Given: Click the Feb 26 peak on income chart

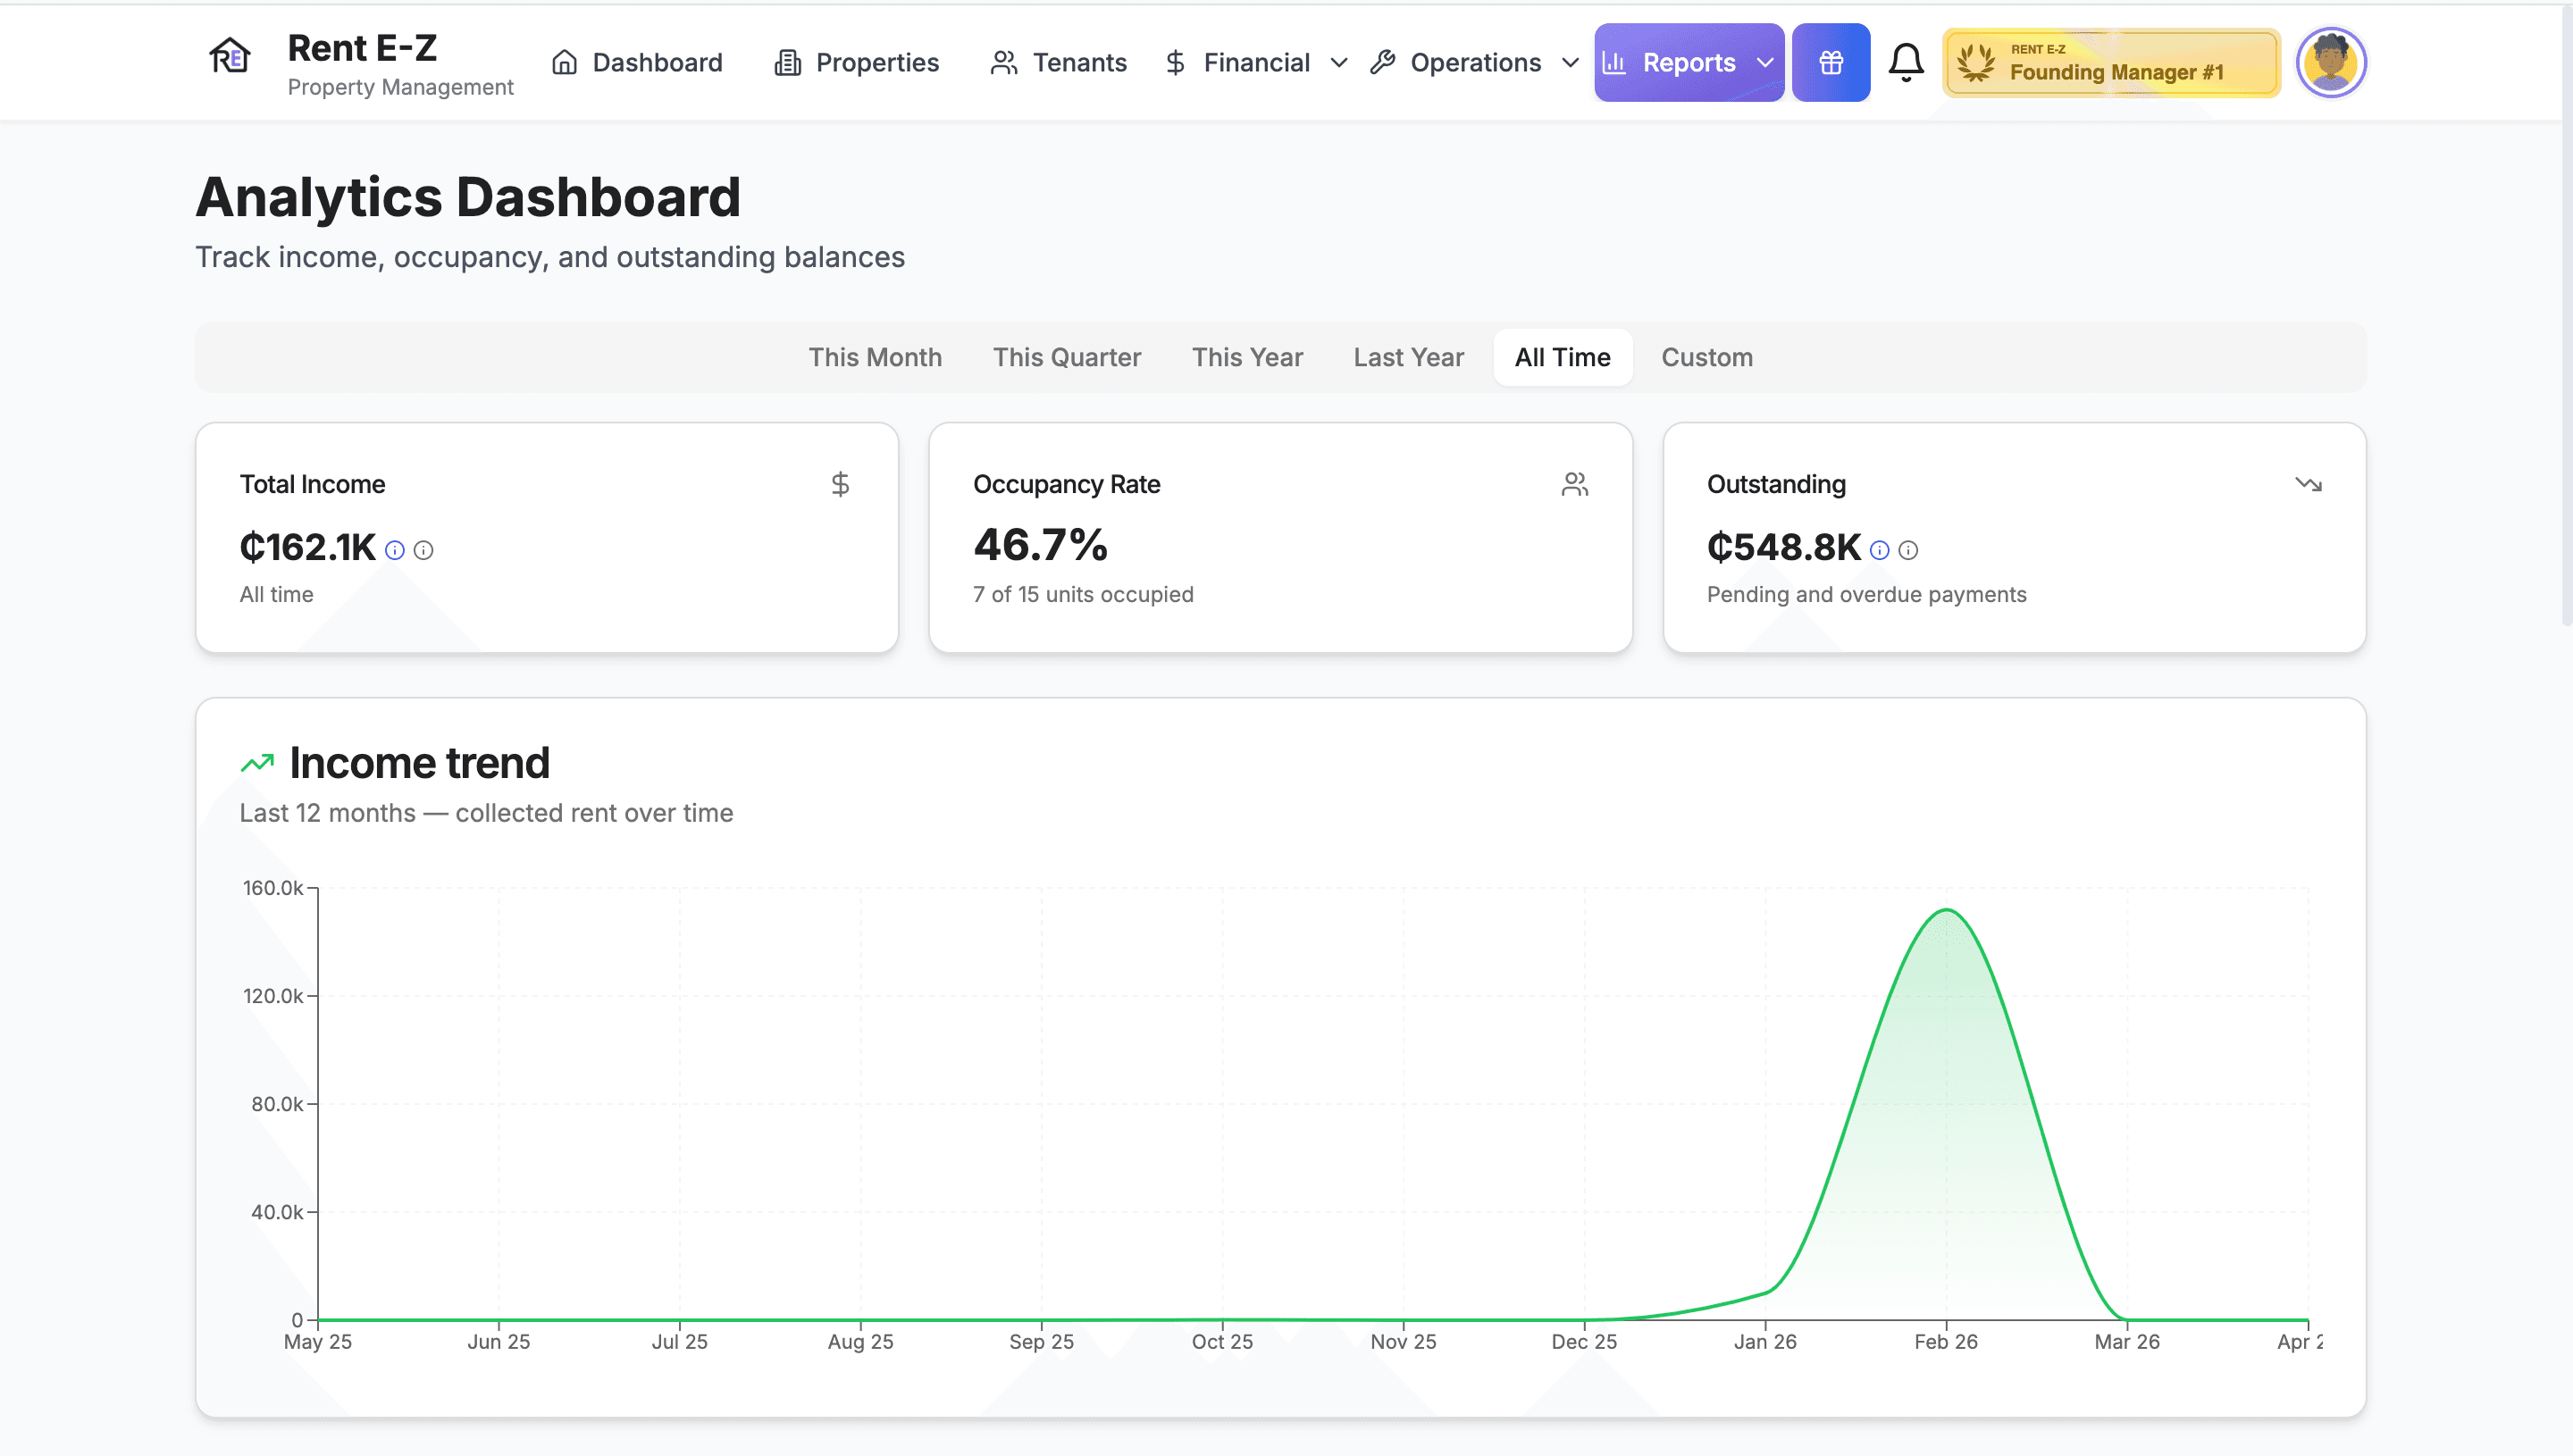Looking at the screenshot, I should [1946, 910].
